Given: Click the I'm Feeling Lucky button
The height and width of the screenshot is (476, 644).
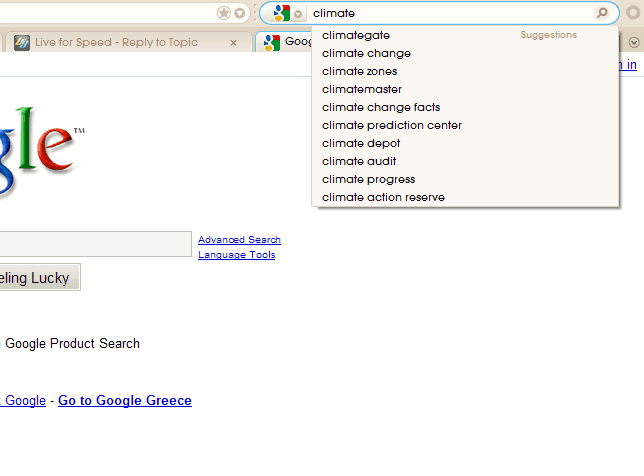Looking at the screenshot, I should click(x=40, y=277).
